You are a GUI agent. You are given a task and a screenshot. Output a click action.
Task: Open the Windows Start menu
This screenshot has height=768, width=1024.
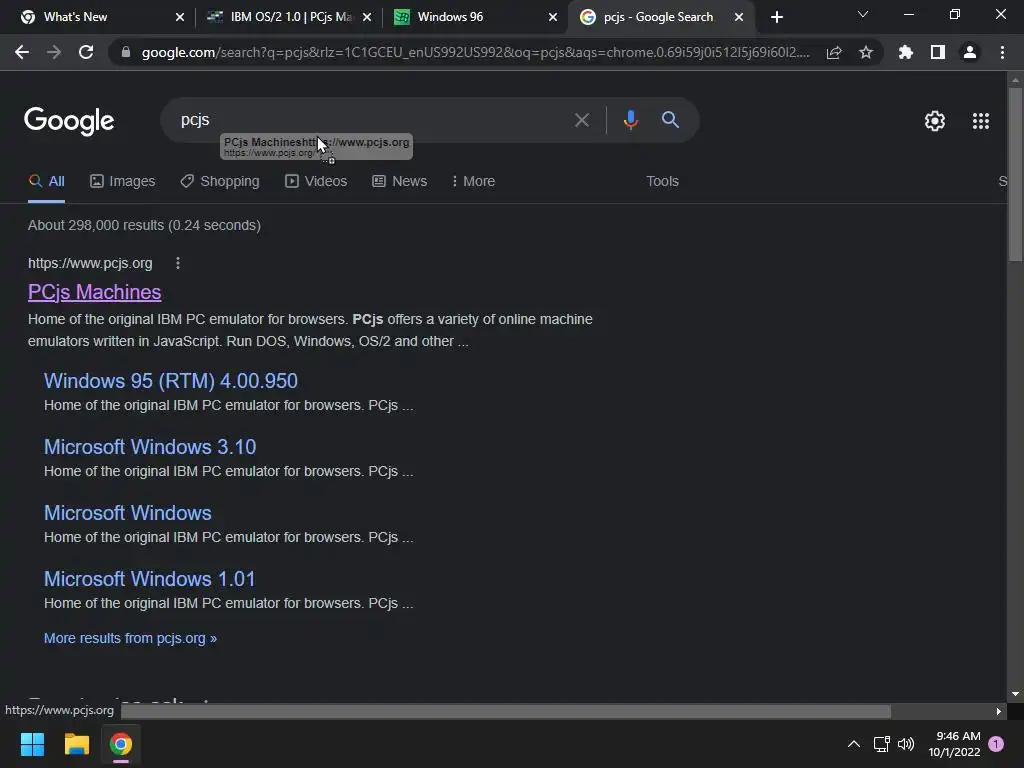coord(32,744)
